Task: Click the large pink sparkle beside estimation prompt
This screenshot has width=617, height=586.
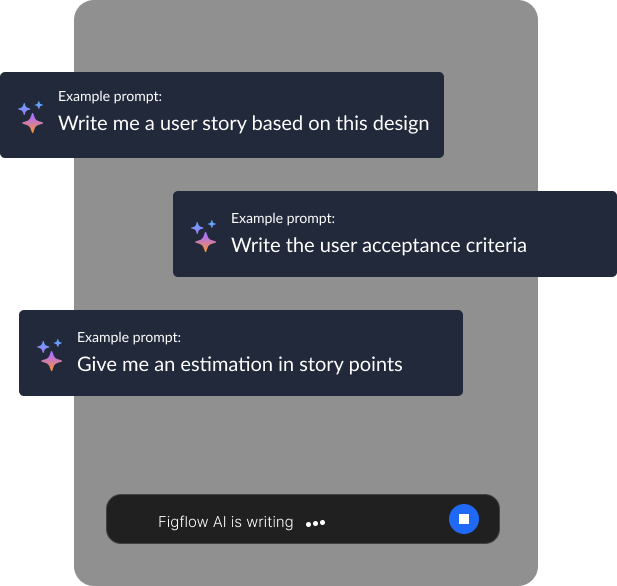Action: click(52, 361)
